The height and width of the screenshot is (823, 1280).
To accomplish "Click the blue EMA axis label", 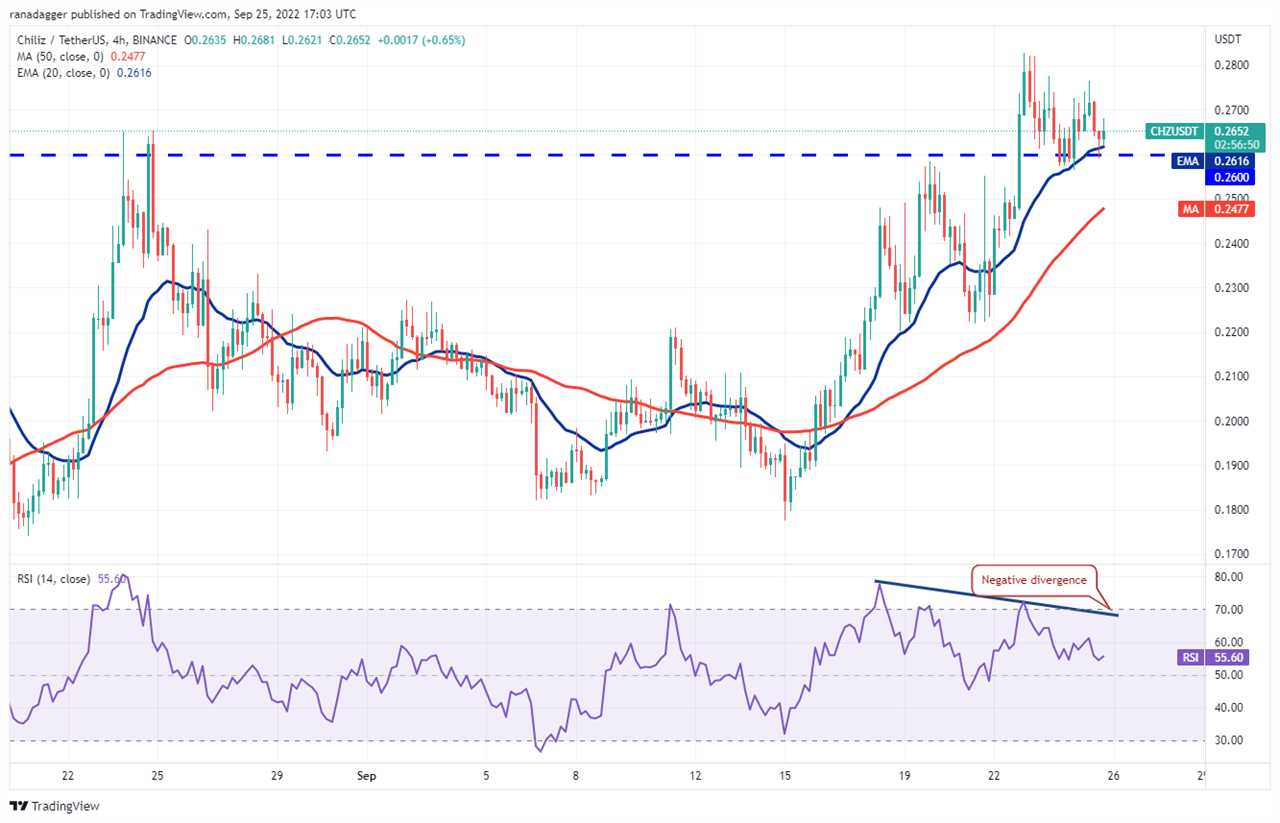I will tap(1185, 160).
